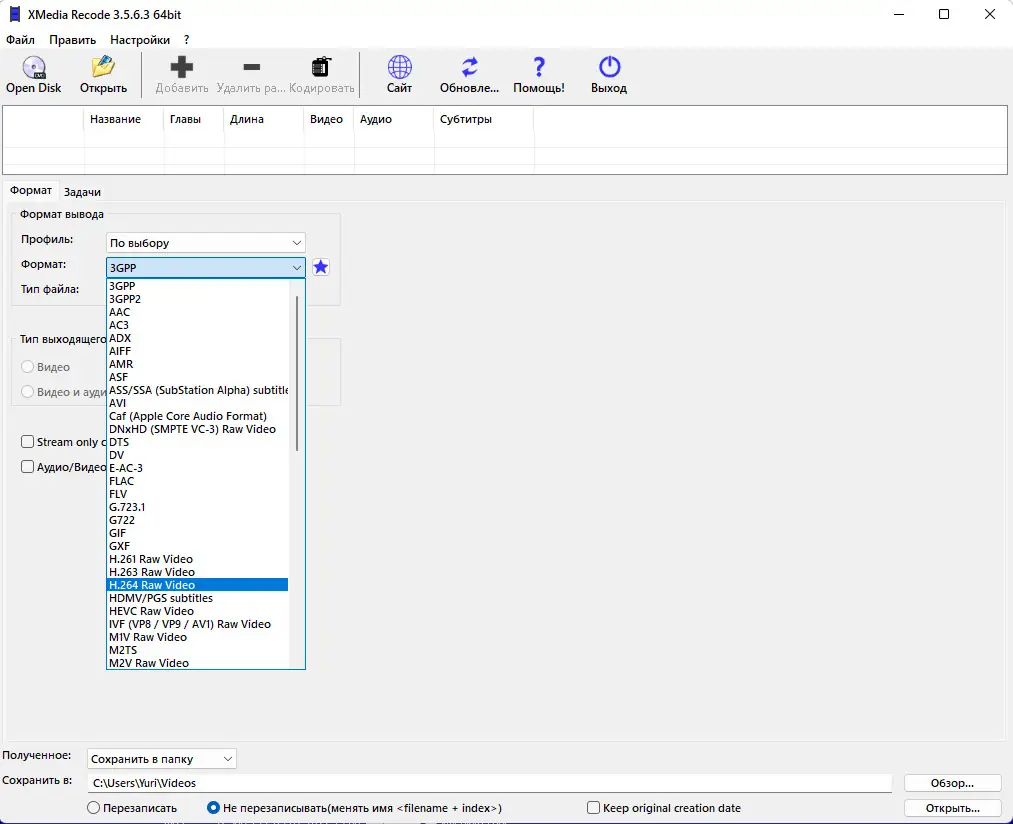The height and width of the screenshot is (824, 1013).
Task: Select AMR in format list
Action: tap(197, 364)
